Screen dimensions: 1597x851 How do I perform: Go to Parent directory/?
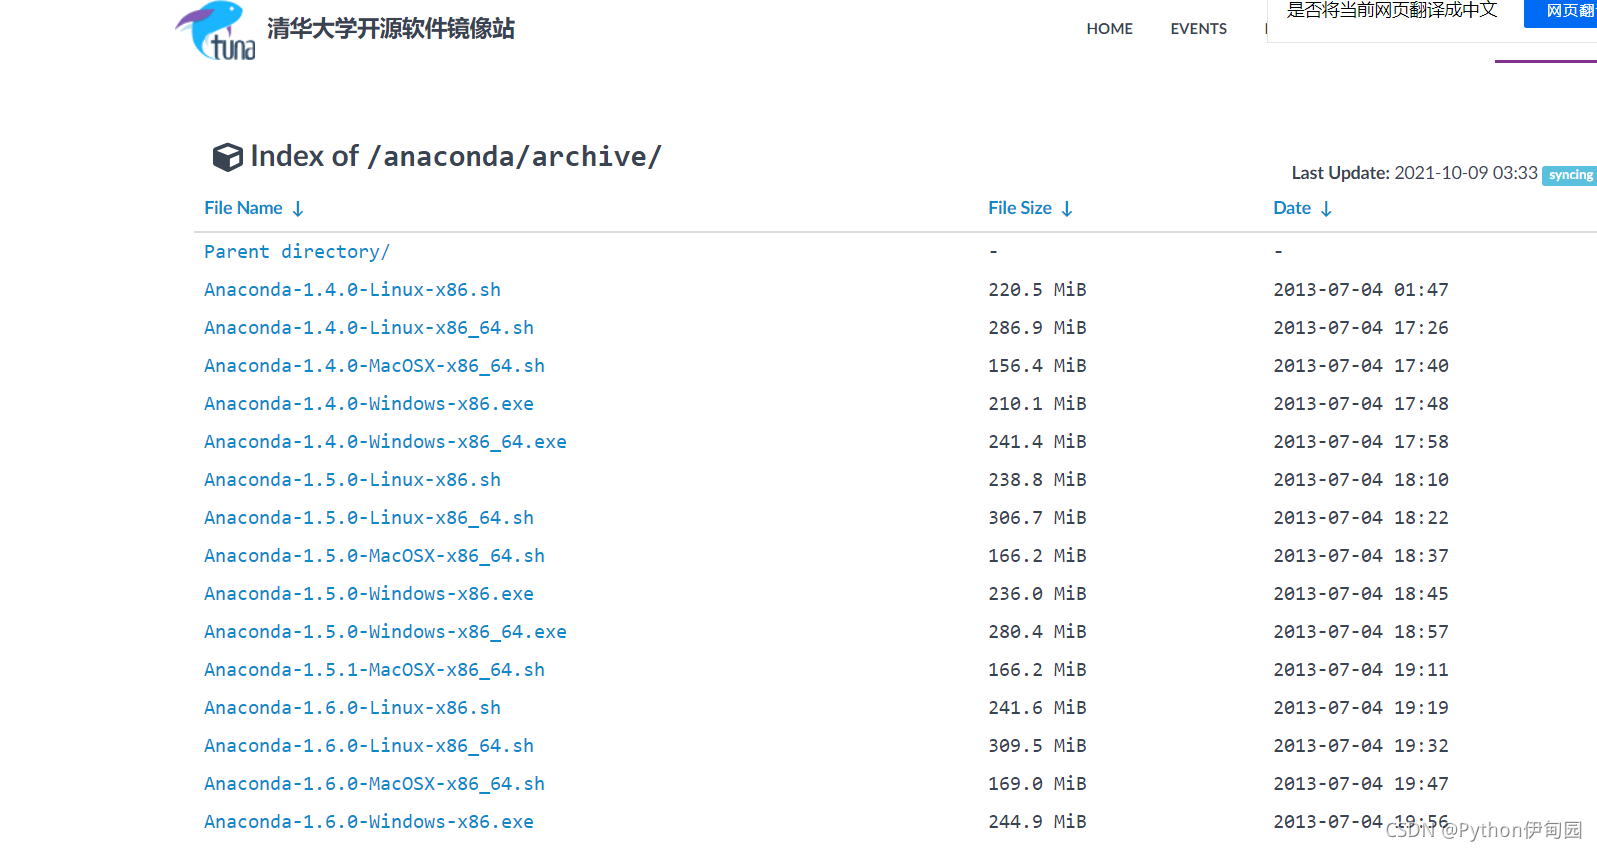tap(296, 252)
